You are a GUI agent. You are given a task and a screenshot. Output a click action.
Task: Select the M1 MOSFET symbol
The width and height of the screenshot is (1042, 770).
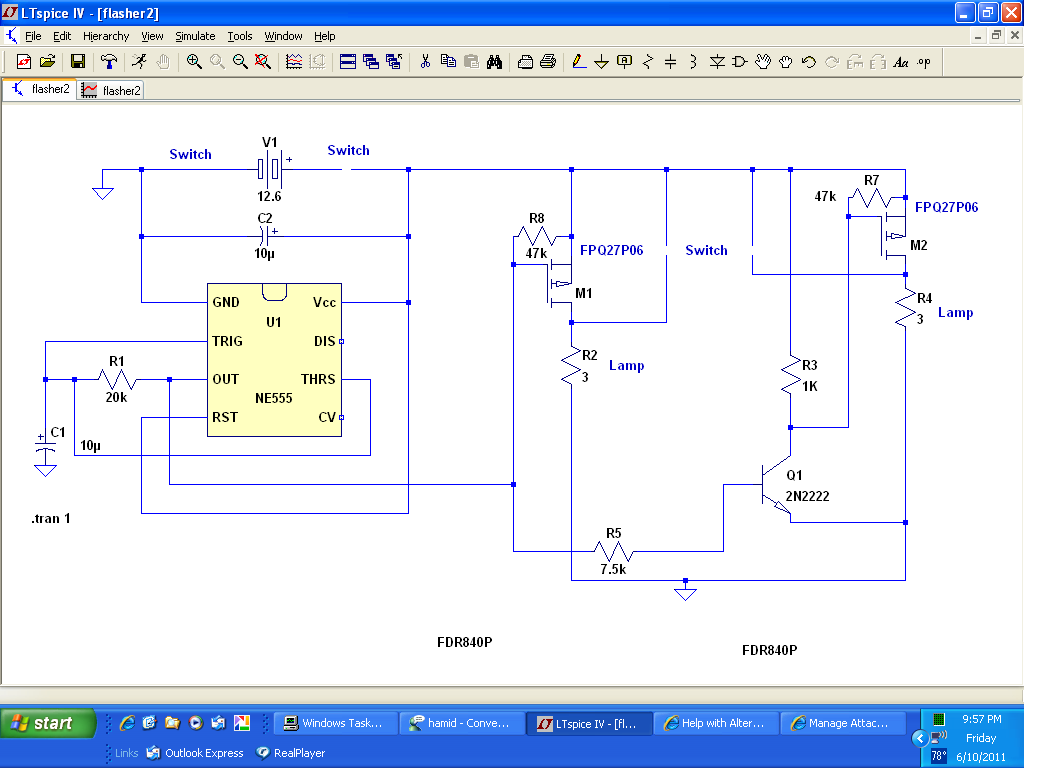pyautogui.click(x=560, y=284)
